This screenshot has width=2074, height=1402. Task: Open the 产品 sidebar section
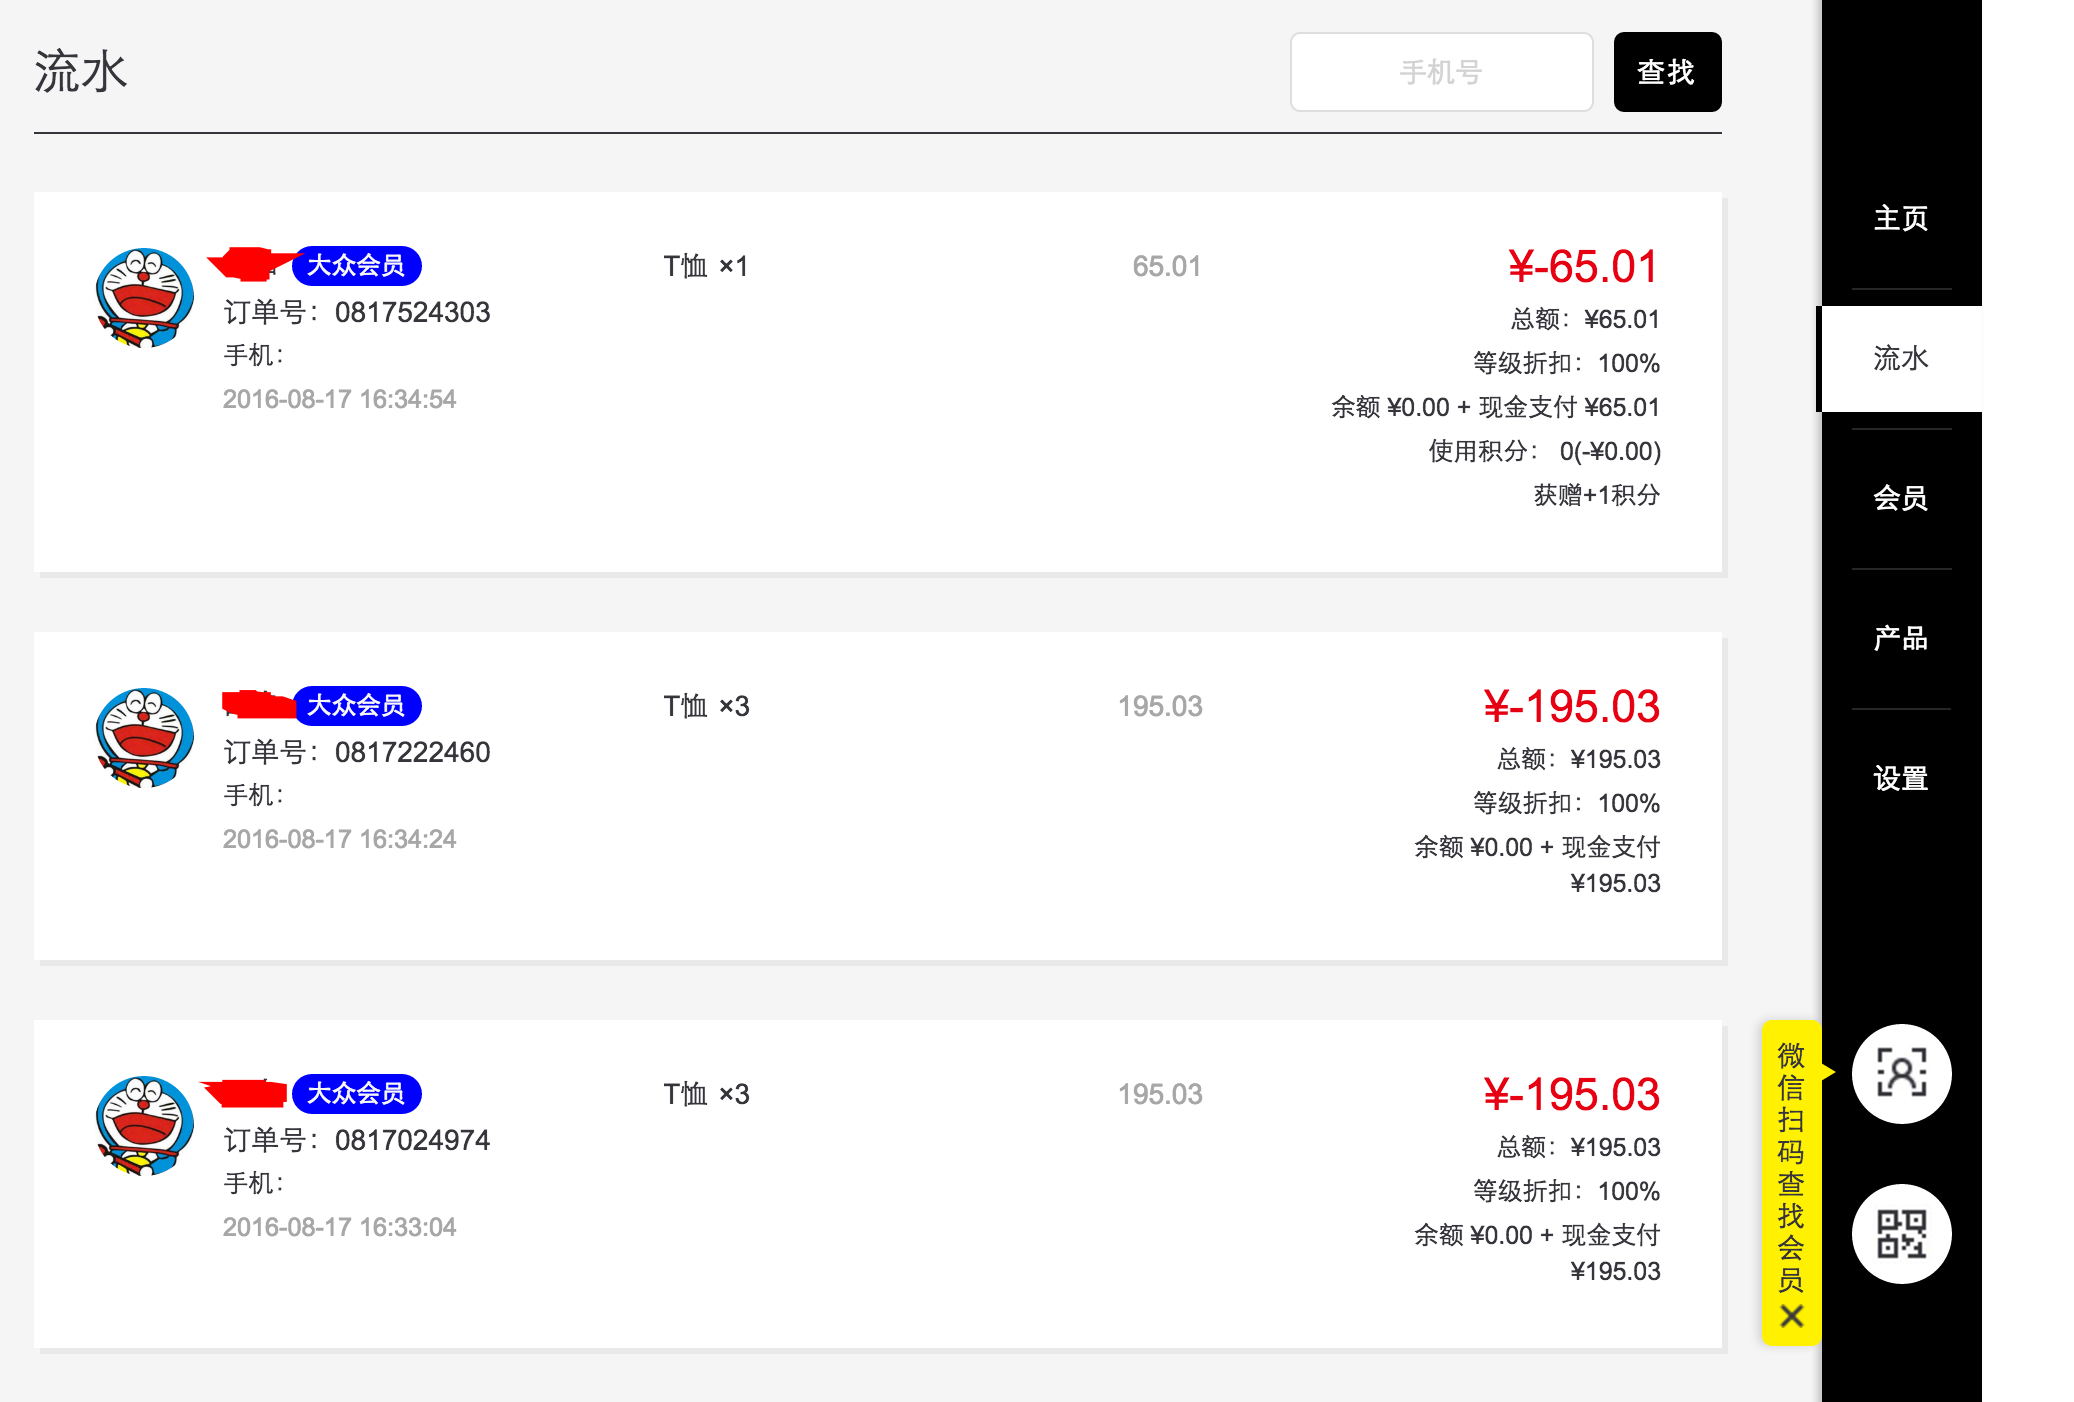[x=1901, y=638]
